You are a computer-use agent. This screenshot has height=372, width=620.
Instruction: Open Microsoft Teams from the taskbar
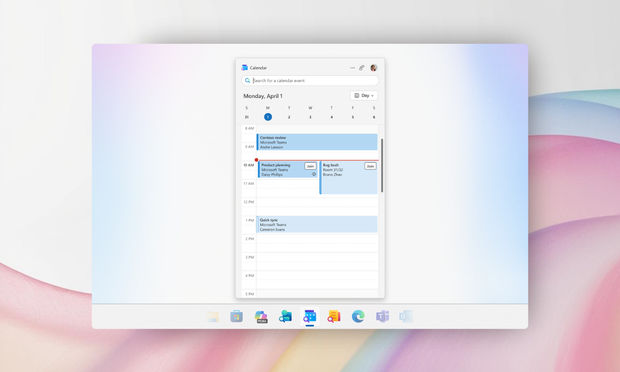(382, 317)
